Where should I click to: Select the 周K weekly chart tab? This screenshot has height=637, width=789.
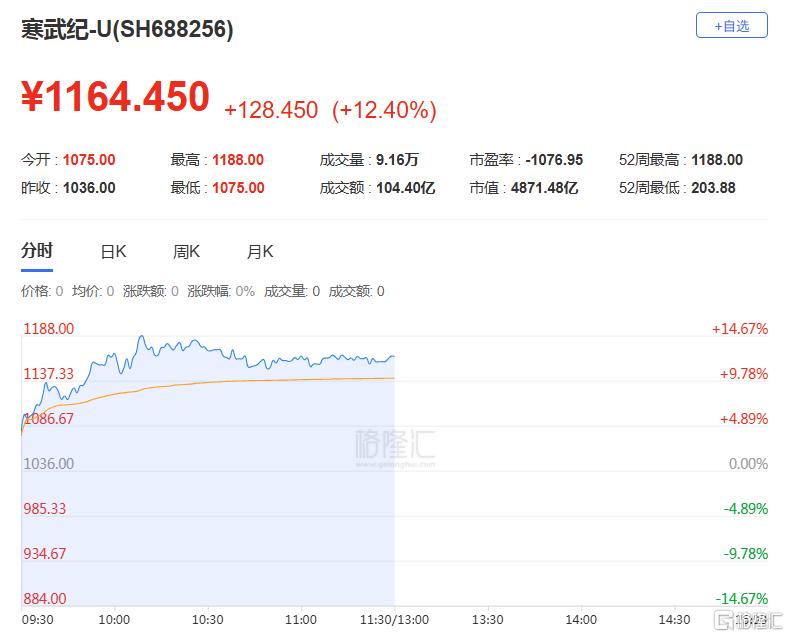[x=186, y=252]
